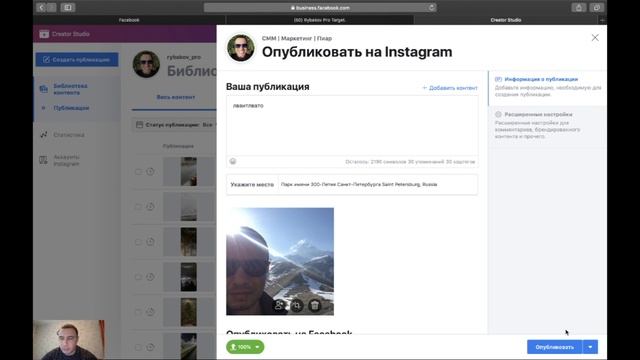Viewport: 640px width, 360px height.
Task: Go back using the browser back arrow
Action: point(41,7)
